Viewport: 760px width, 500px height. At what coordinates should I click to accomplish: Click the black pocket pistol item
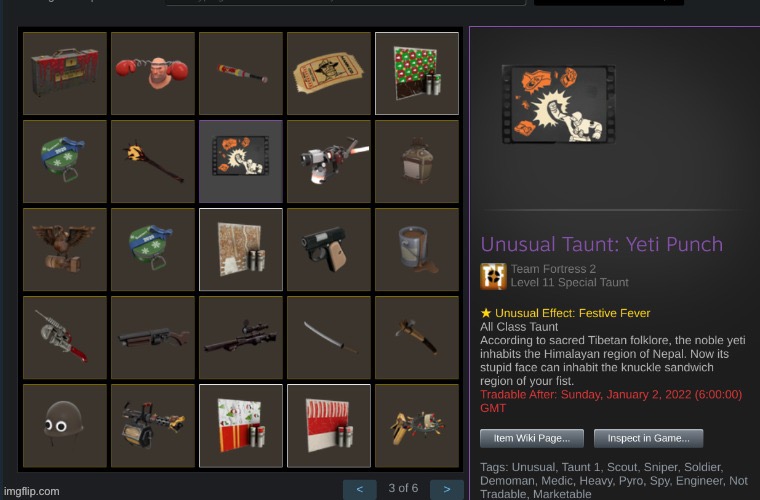(x=329, y=250)
